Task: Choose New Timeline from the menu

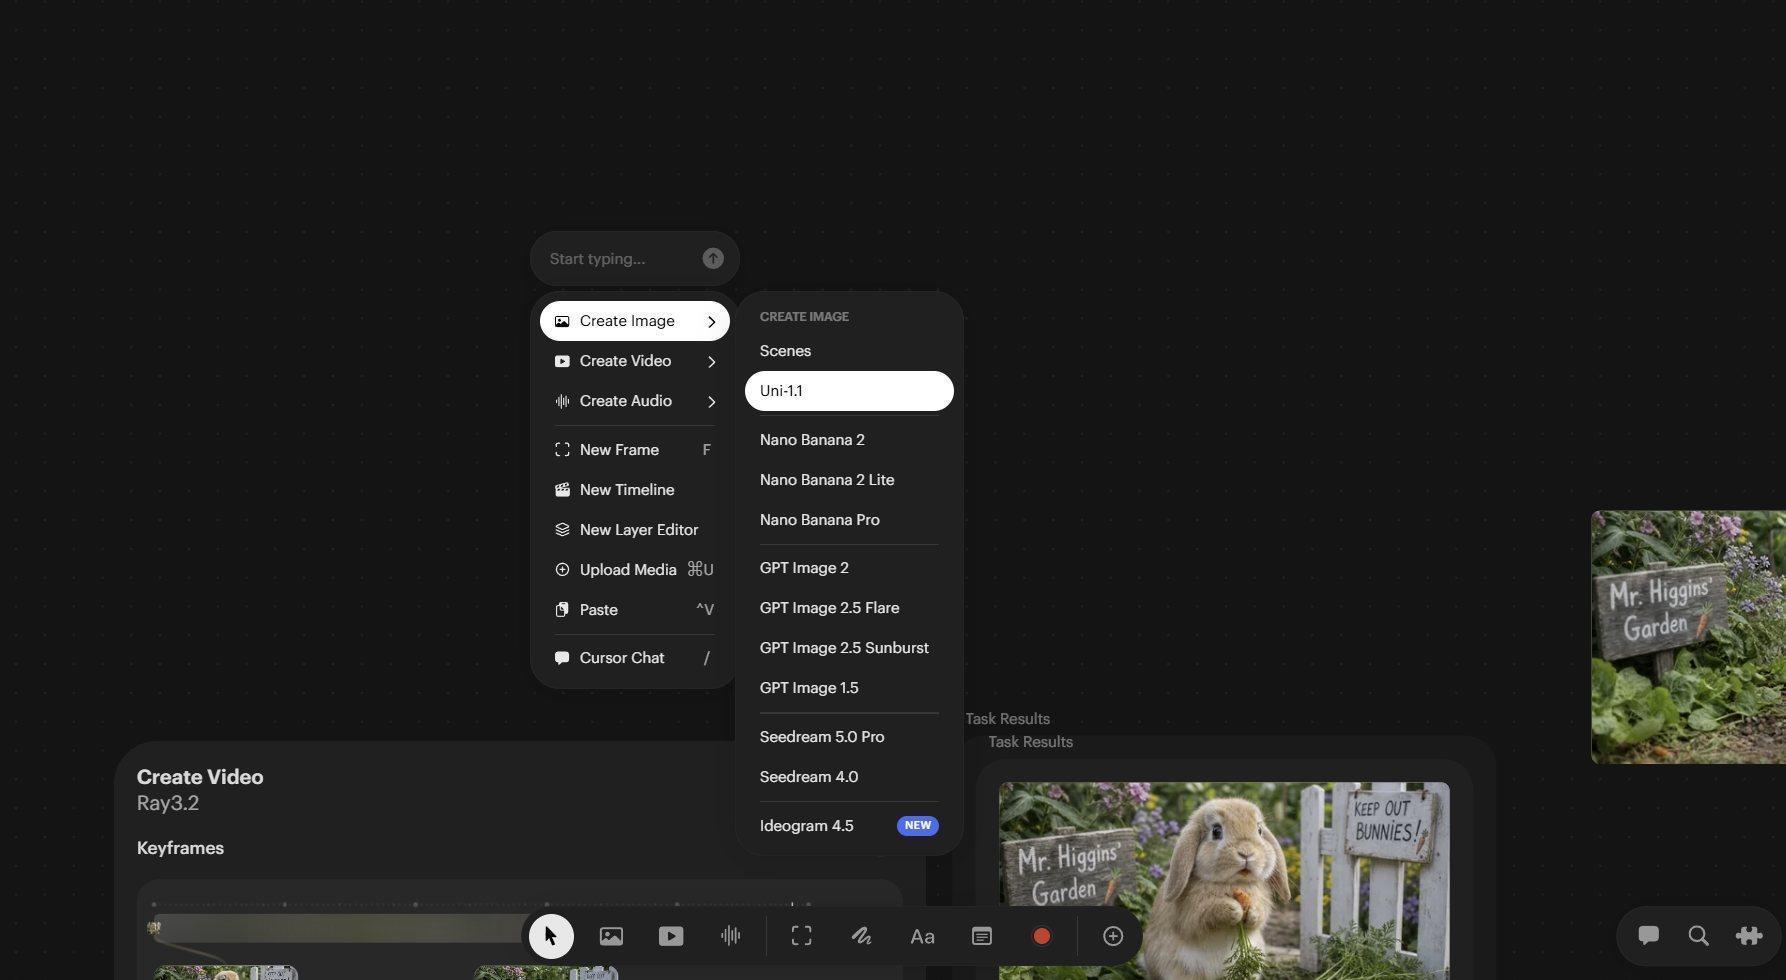Action: click(635, 490)
